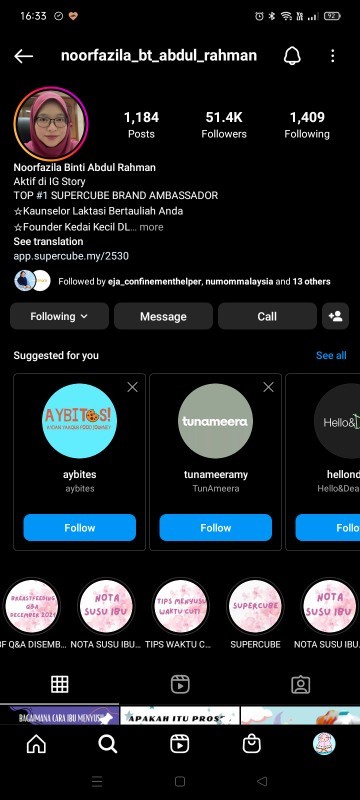The image size is (360, 800).
Task: Tap the add-person suggestions icon
Action: (336, 316)
